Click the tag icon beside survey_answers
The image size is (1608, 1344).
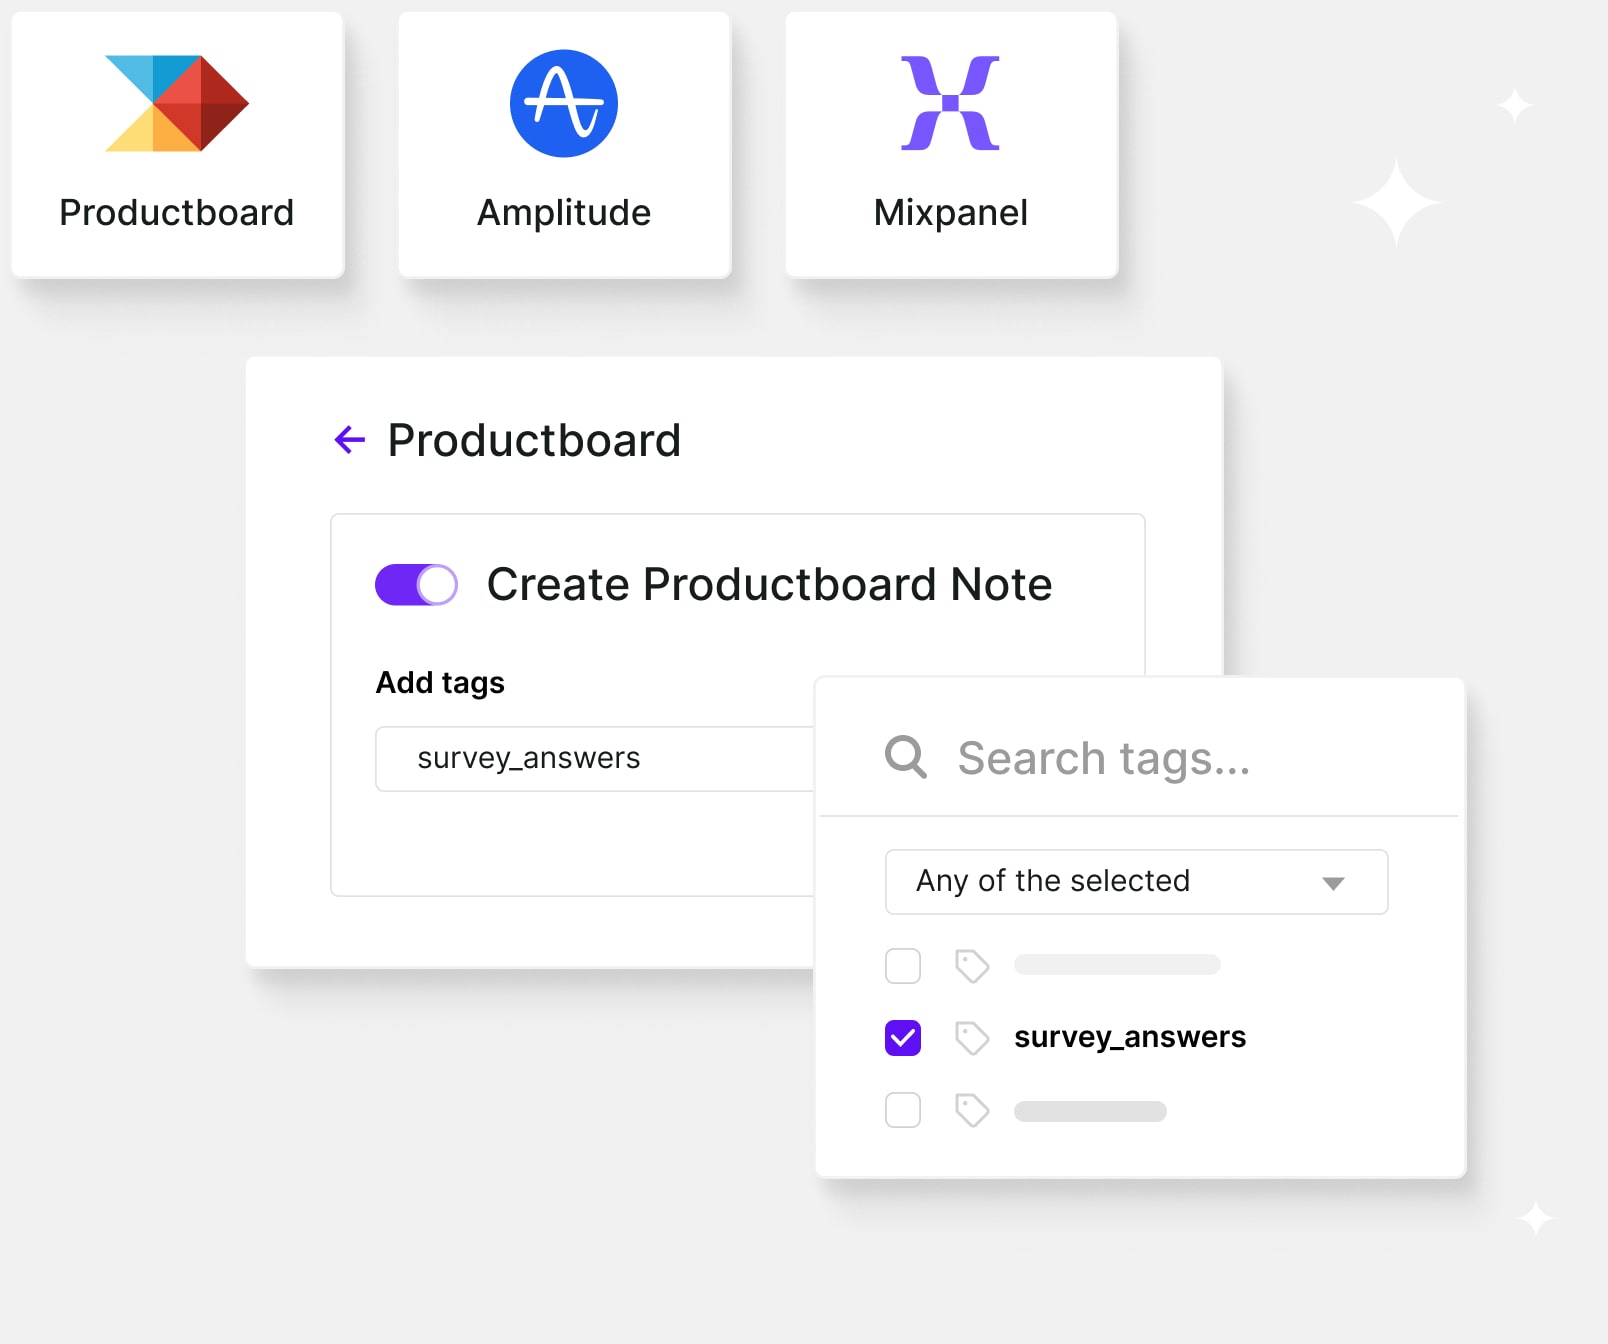pyautogui.click(x=972, y=1038)
